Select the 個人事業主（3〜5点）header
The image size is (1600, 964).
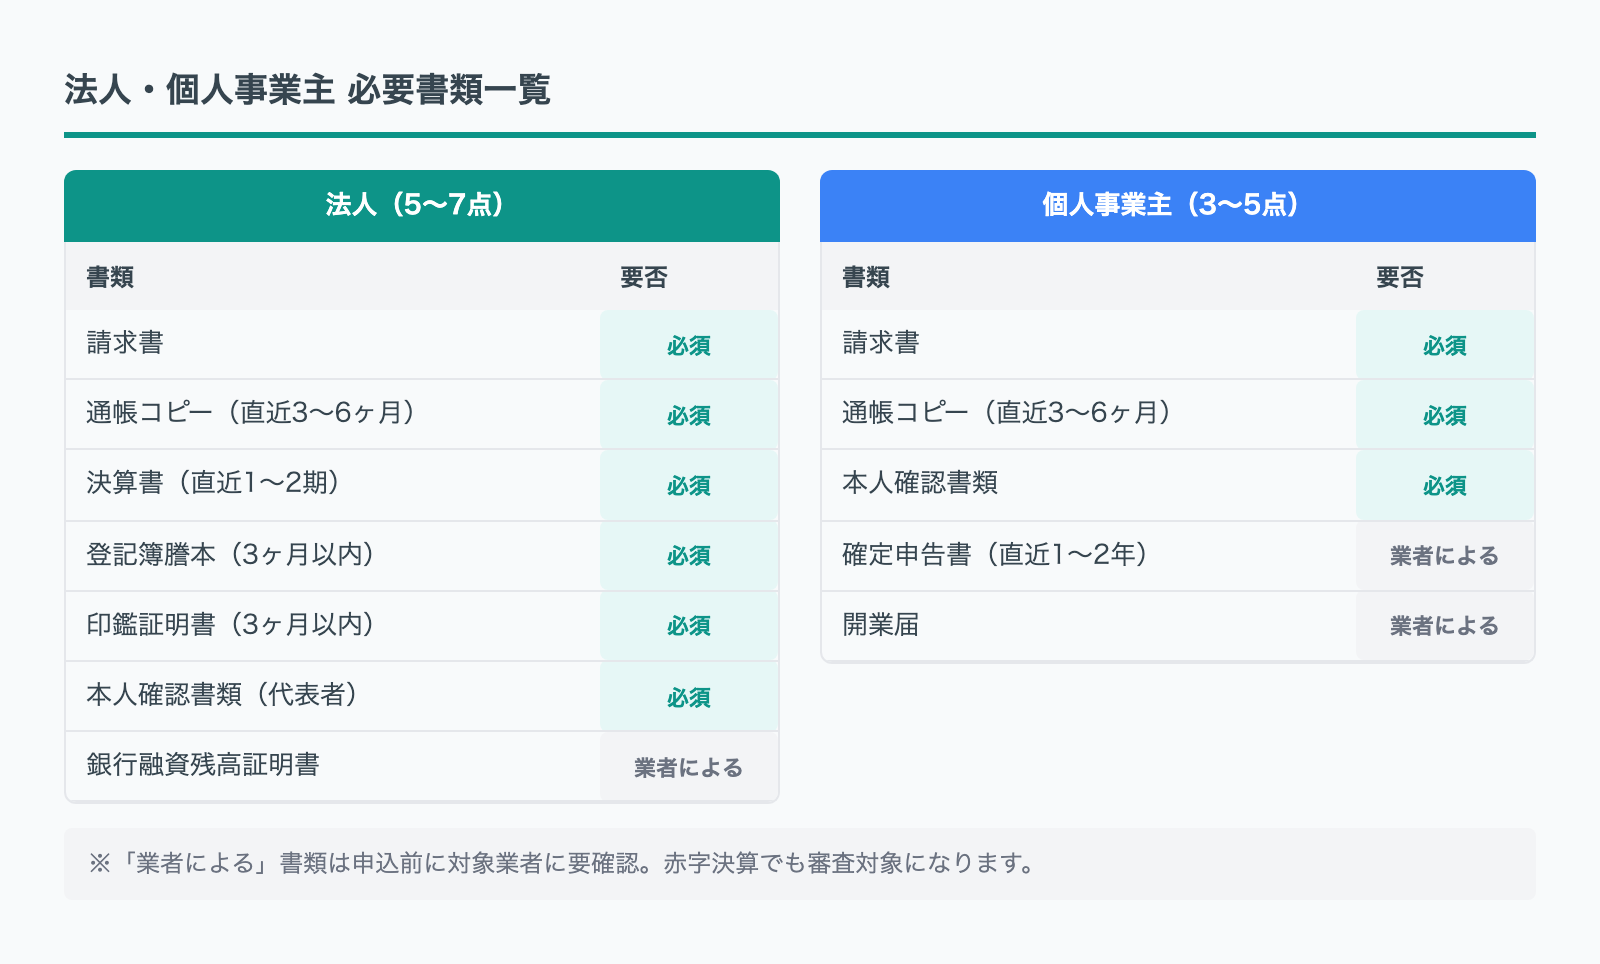tap(1176, 206)
